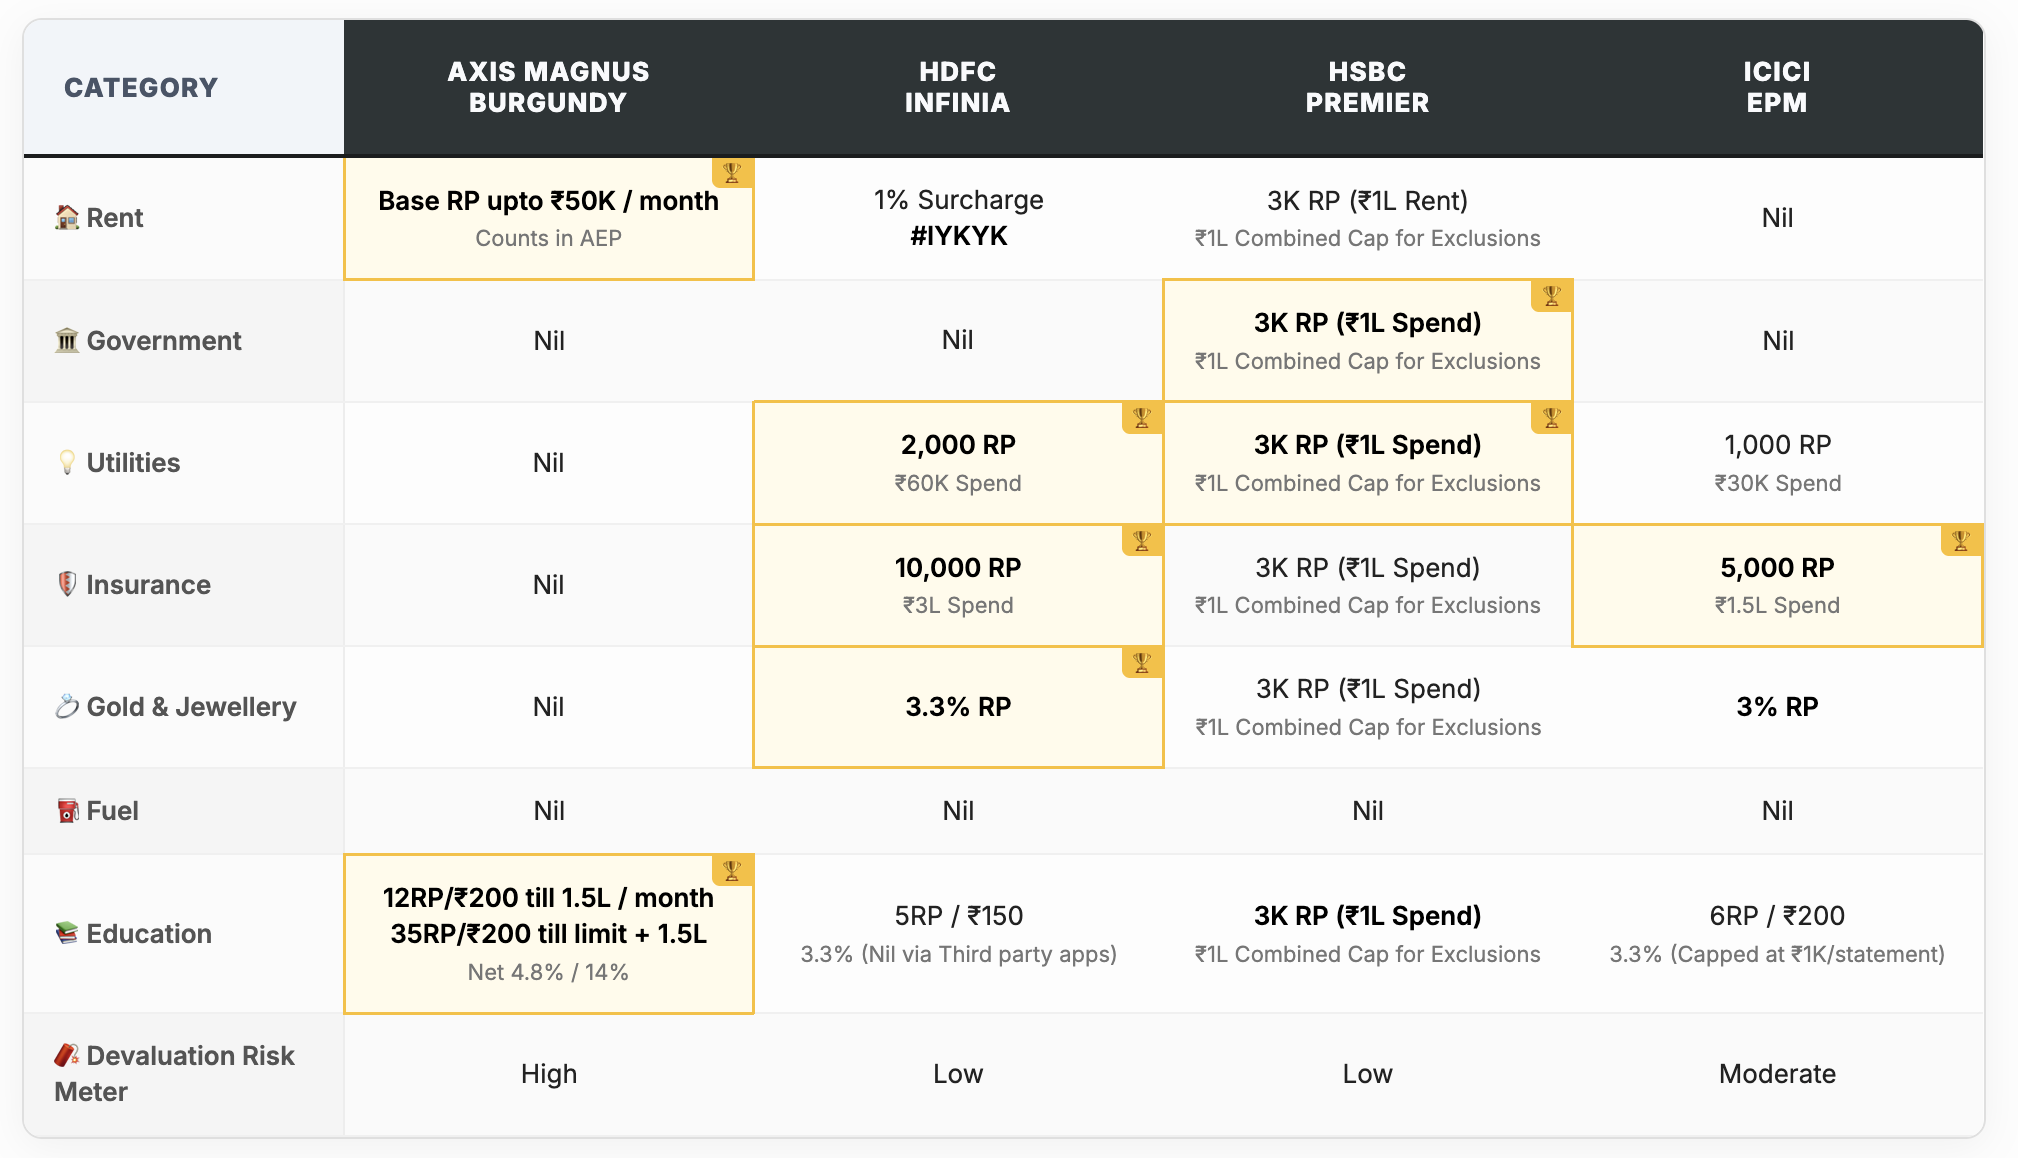Click the light bulb icon beside Utilities

pos(67,462)
